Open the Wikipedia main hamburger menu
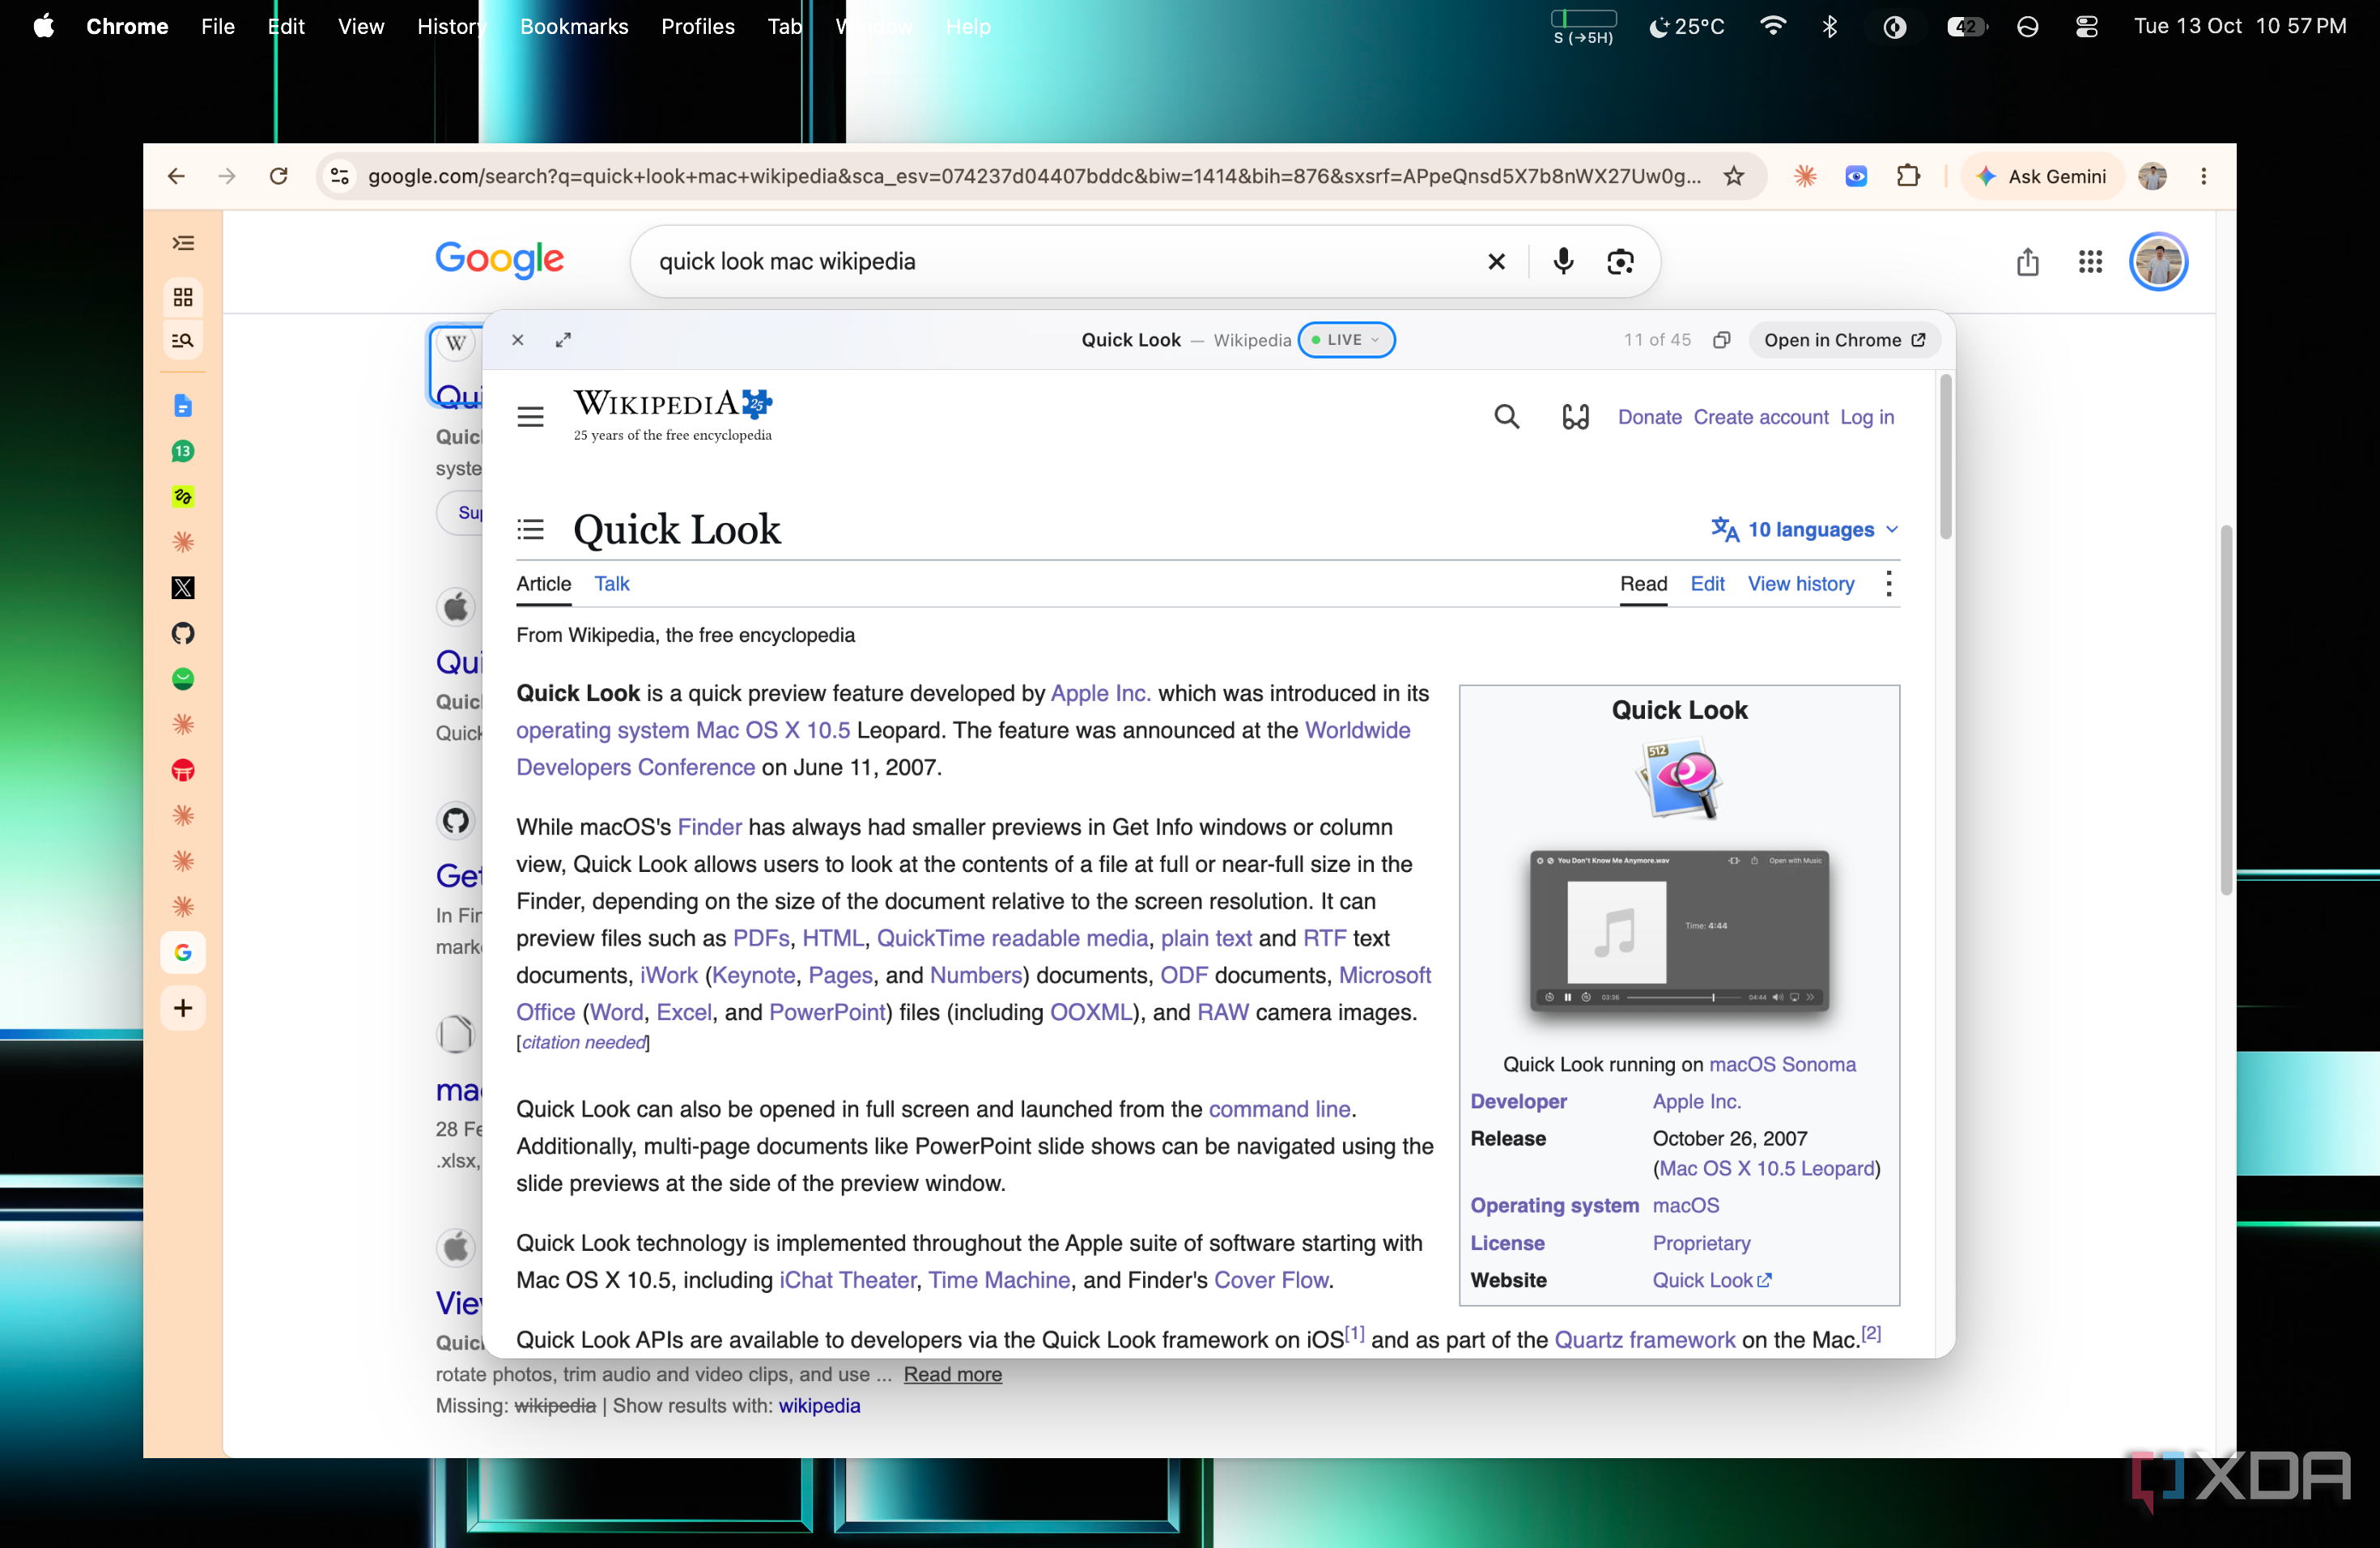Screen dimensions: 2380x1548 click(530, 417)
